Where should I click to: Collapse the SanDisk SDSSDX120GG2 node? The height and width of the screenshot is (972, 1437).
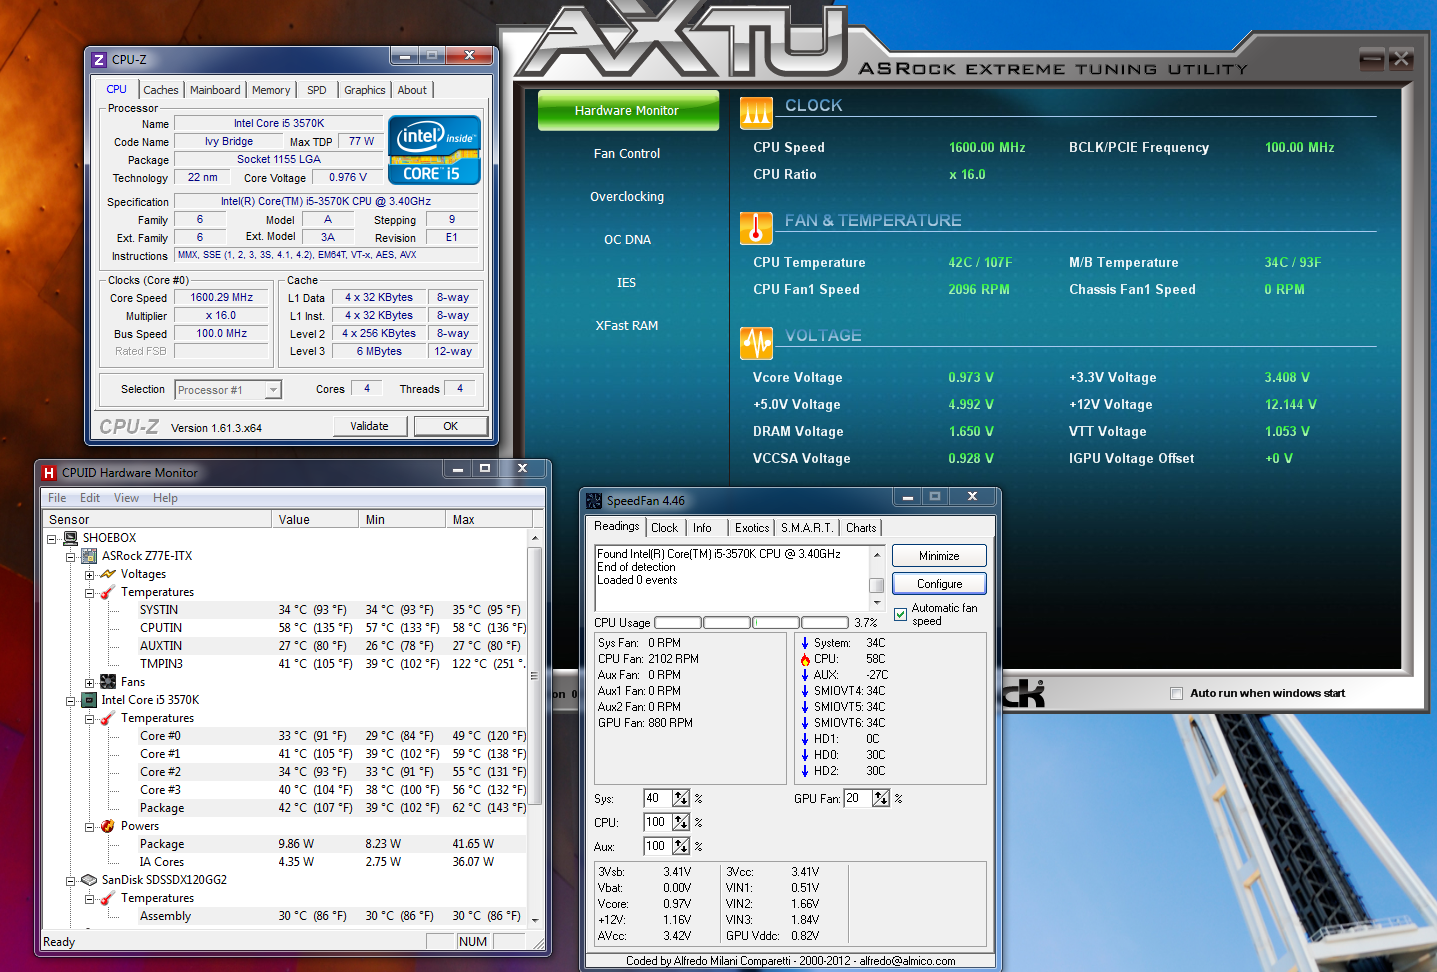click(x=71, y=880)
